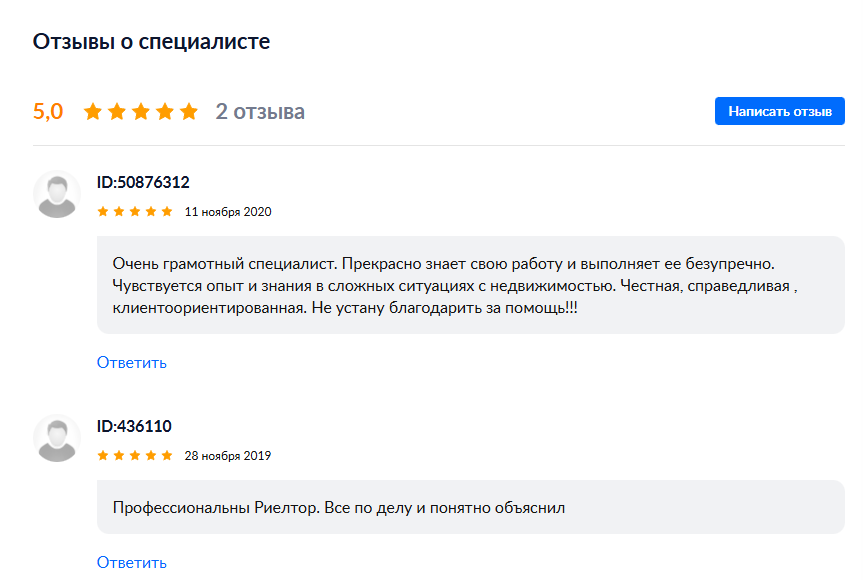863x580 pixels.
Task: Click the middle star in ID:50876312's rating
Action: click(x=134, y=211)
